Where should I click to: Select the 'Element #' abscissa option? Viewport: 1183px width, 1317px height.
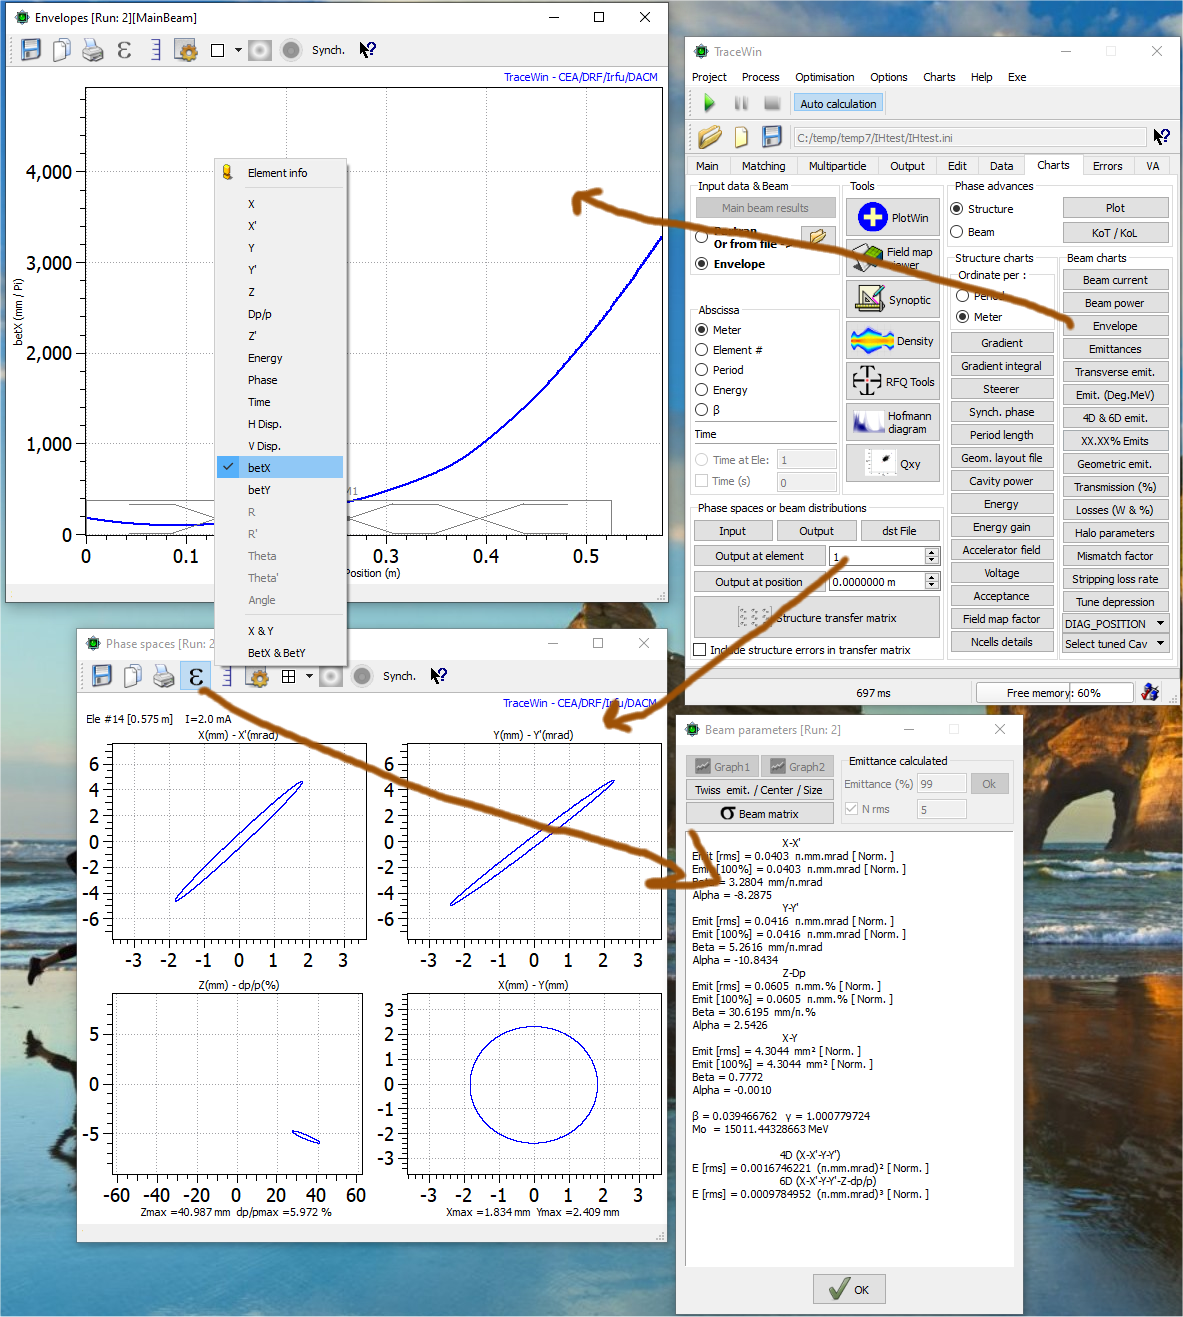(x=702, y=350)
